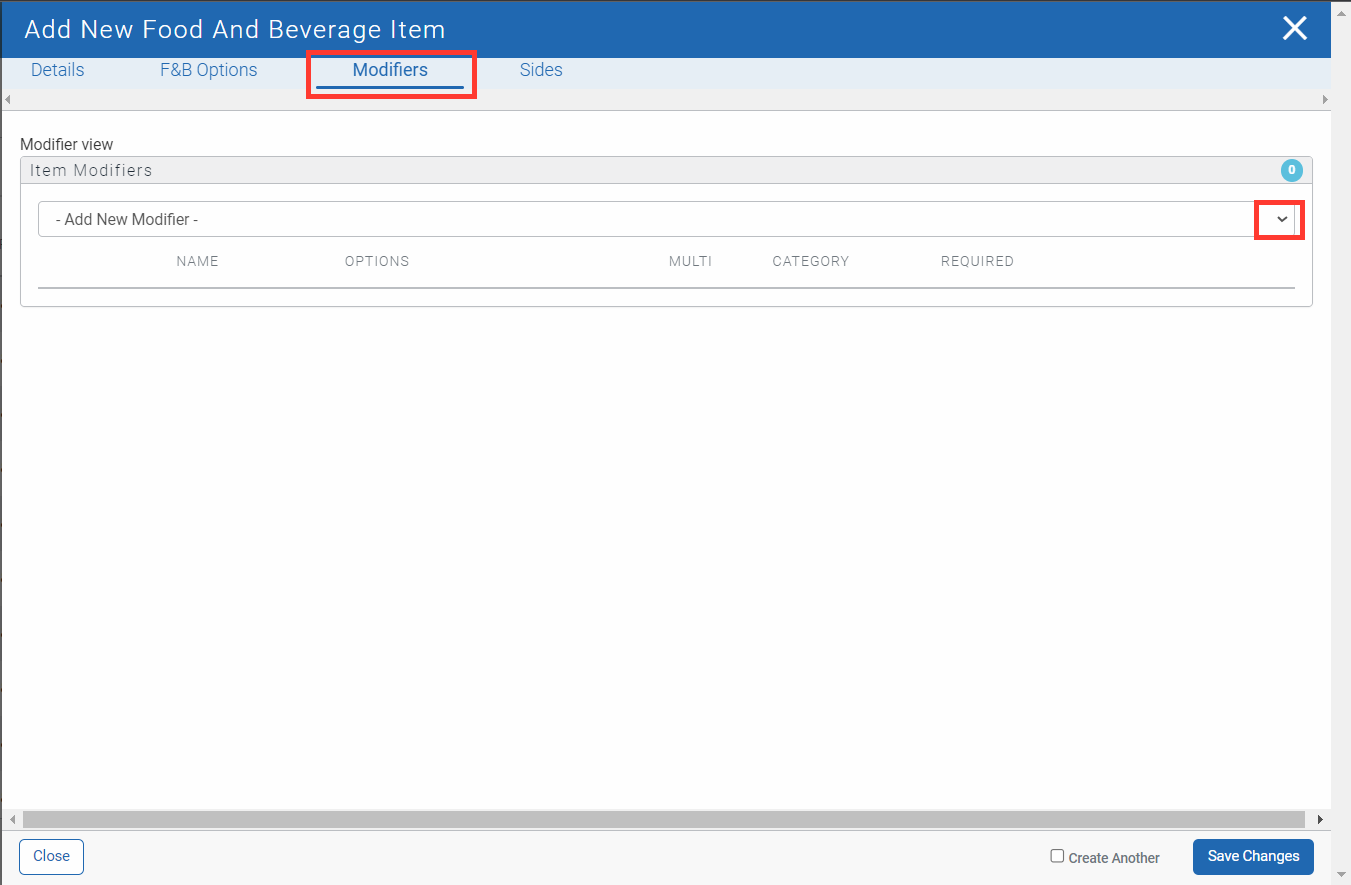This screenshot has height=885, width=1351.
Task: Click the CATEGORY column header
Action: point(810,261)
